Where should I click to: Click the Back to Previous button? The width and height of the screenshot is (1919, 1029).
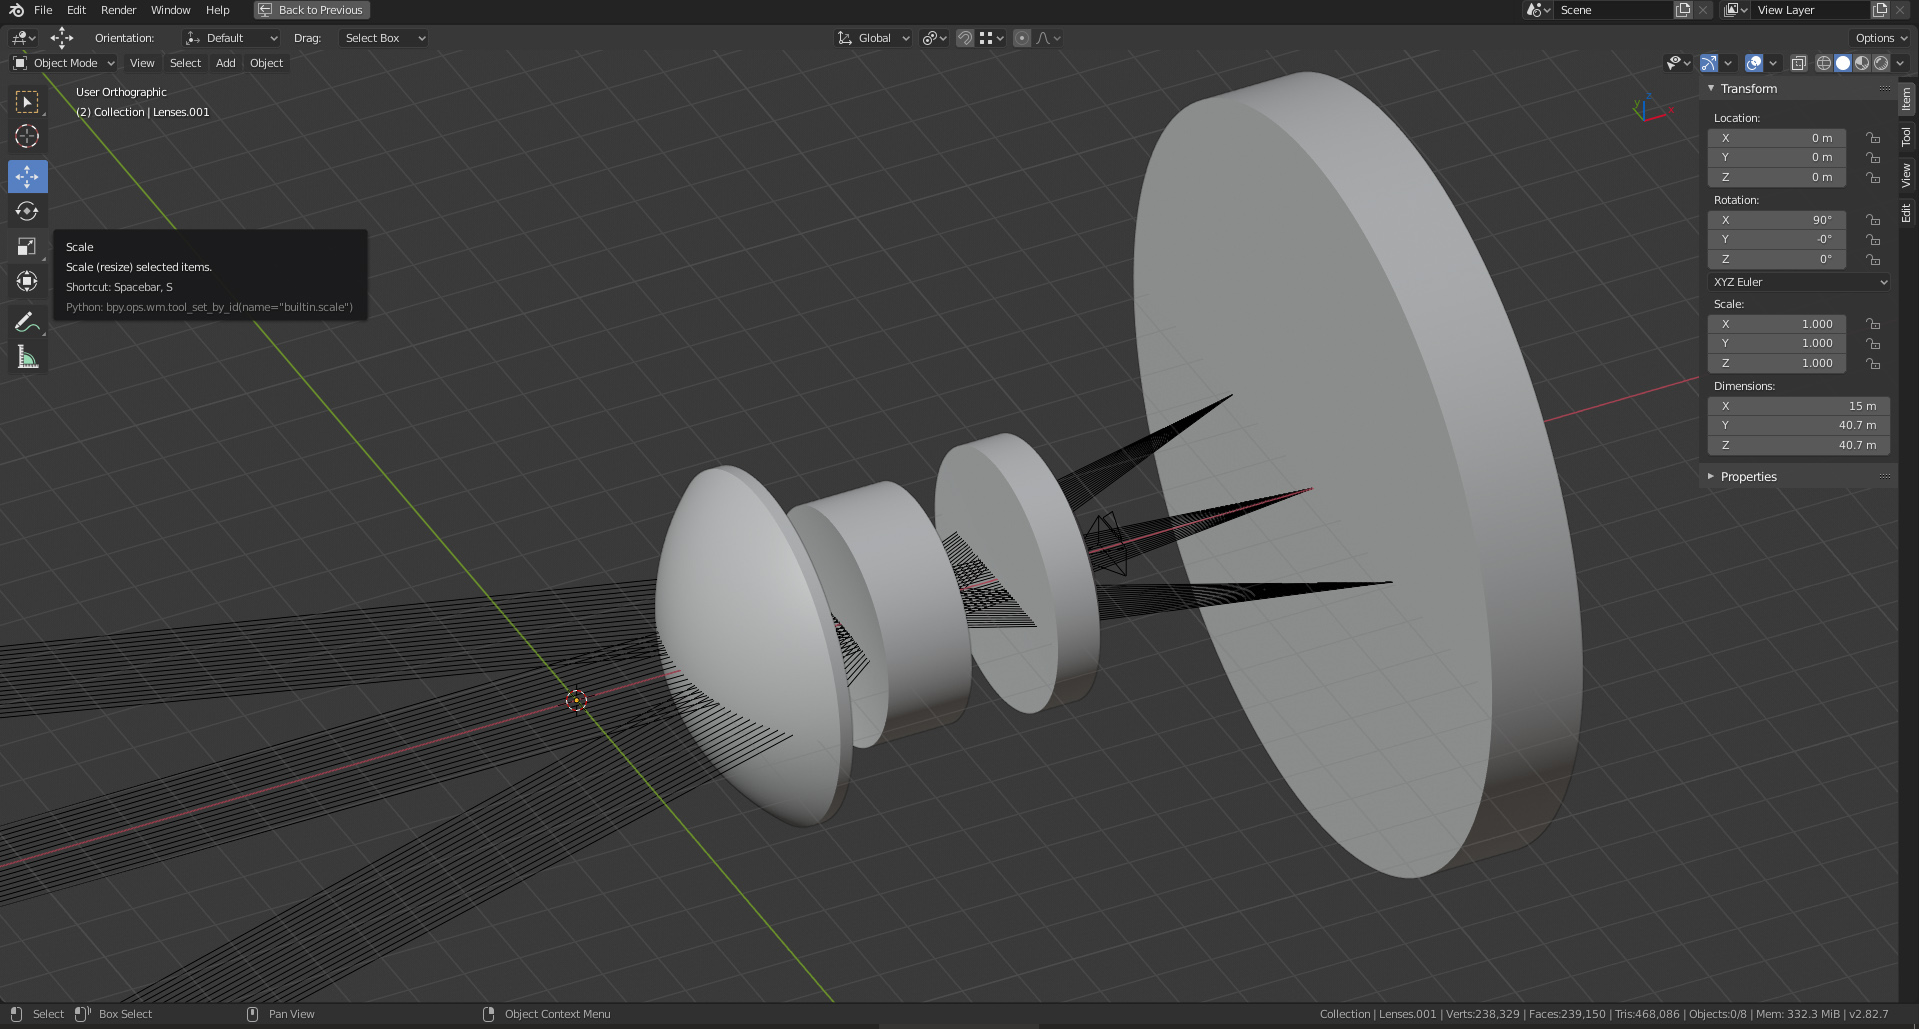[x=311, y=10]
